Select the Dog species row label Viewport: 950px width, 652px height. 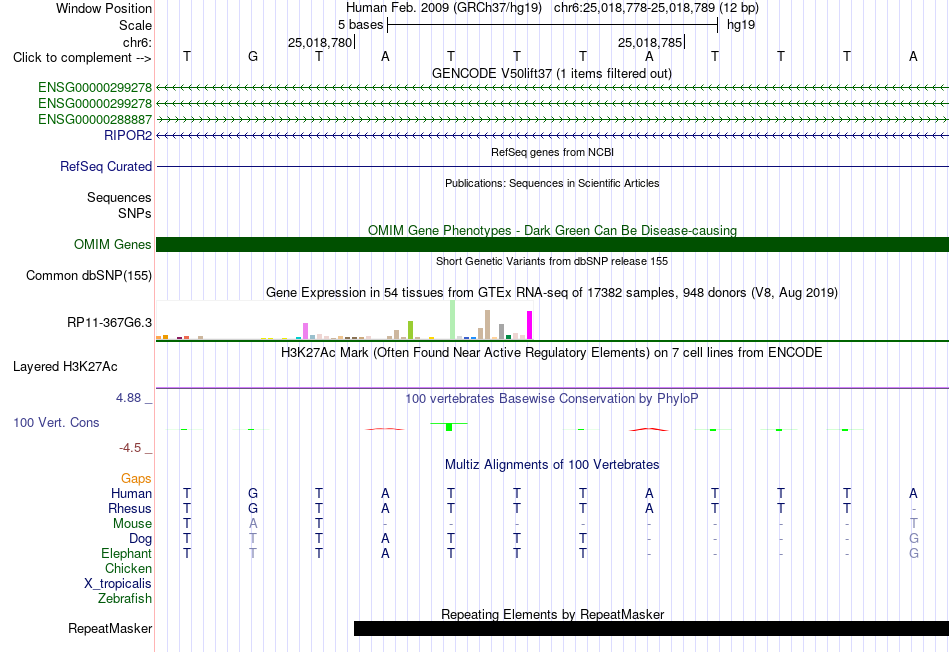140,538
